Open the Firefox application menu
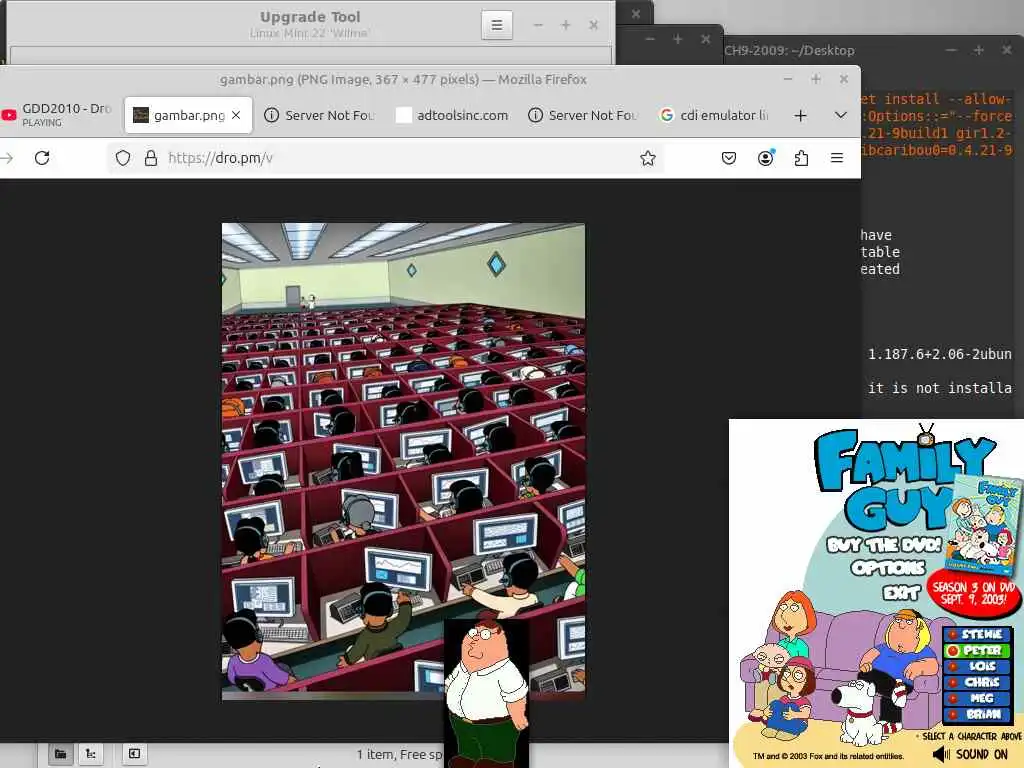 pyautogui.click(x=837, y=158)
